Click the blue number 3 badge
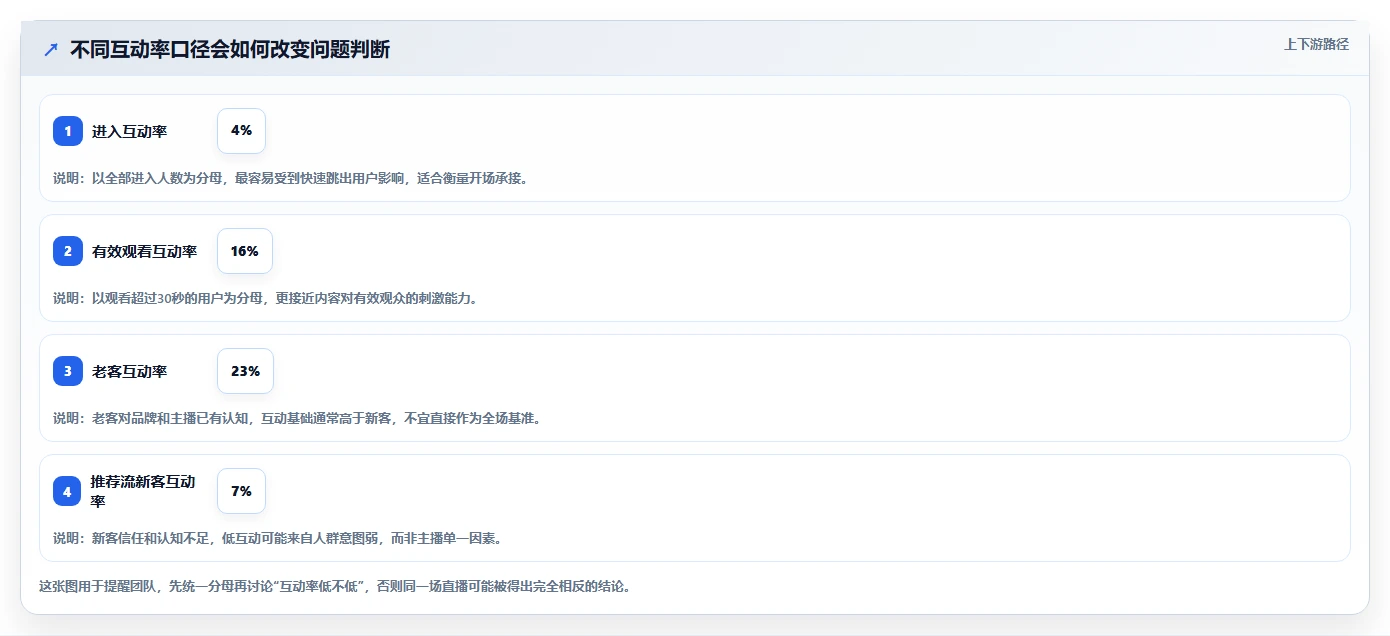The image size is (1390, 636). 68,371
